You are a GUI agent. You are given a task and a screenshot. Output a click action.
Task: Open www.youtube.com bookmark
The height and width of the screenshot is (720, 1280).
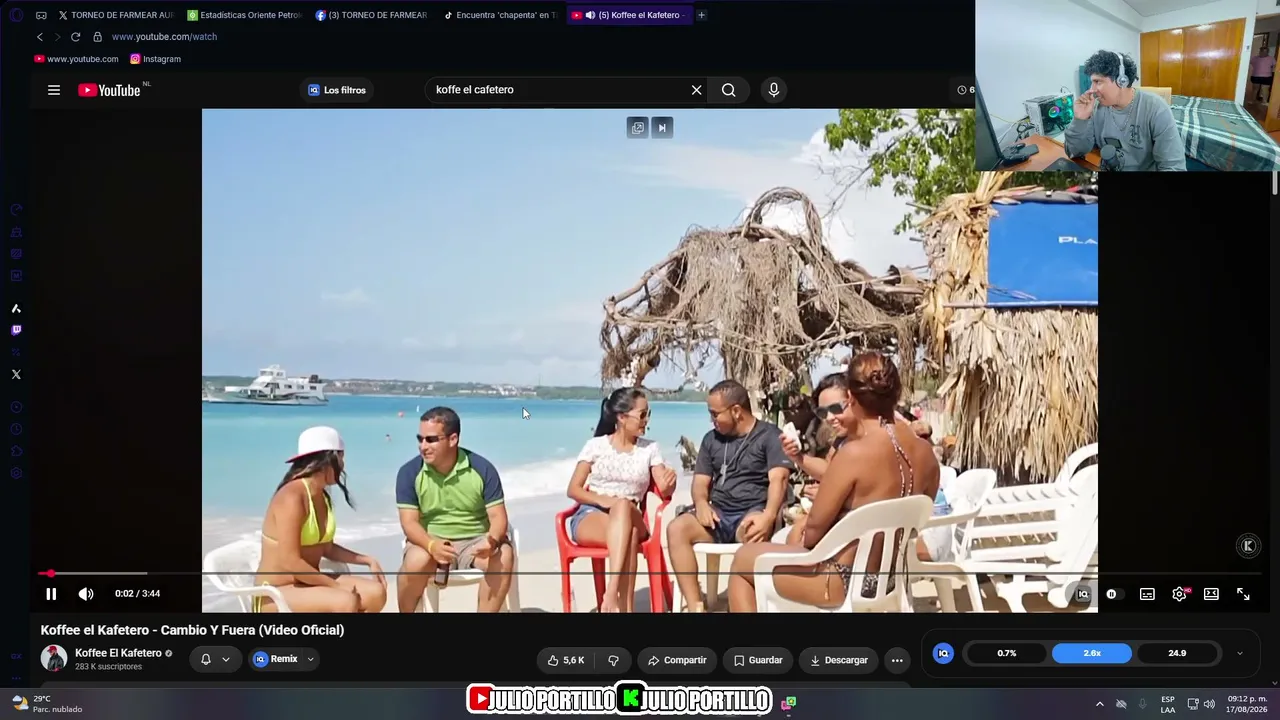point(76,59)
